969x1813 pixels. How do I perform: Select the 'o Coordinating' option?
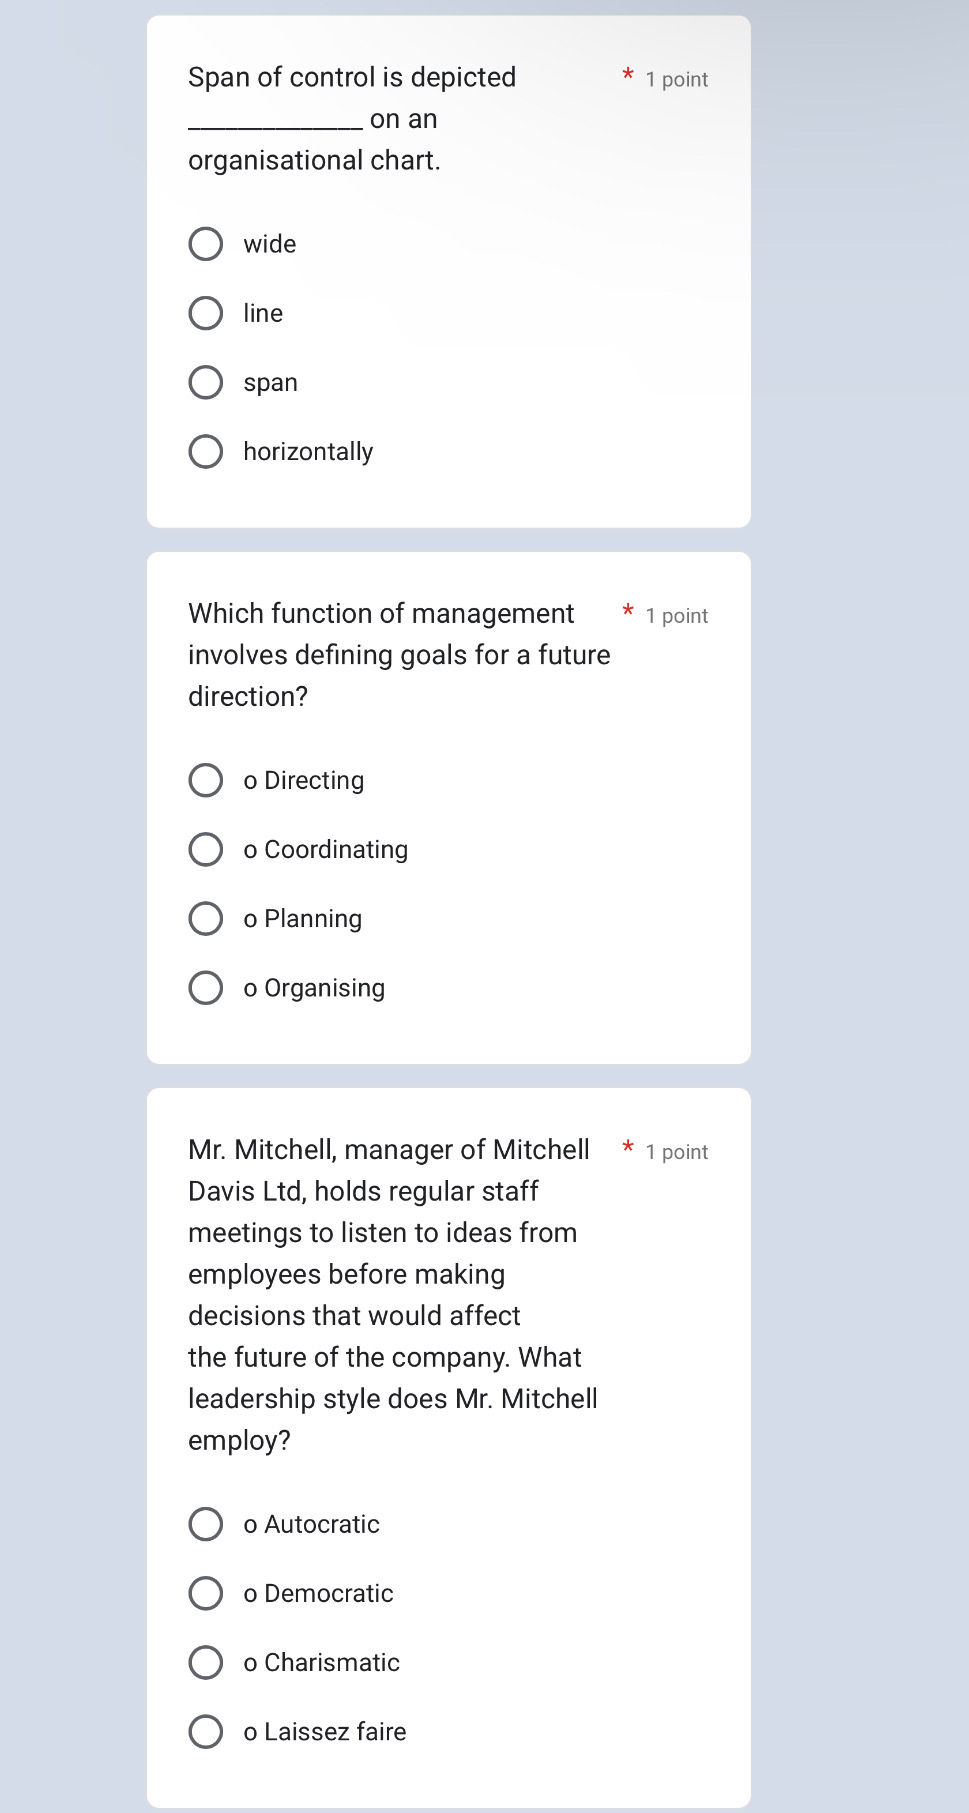206,849
